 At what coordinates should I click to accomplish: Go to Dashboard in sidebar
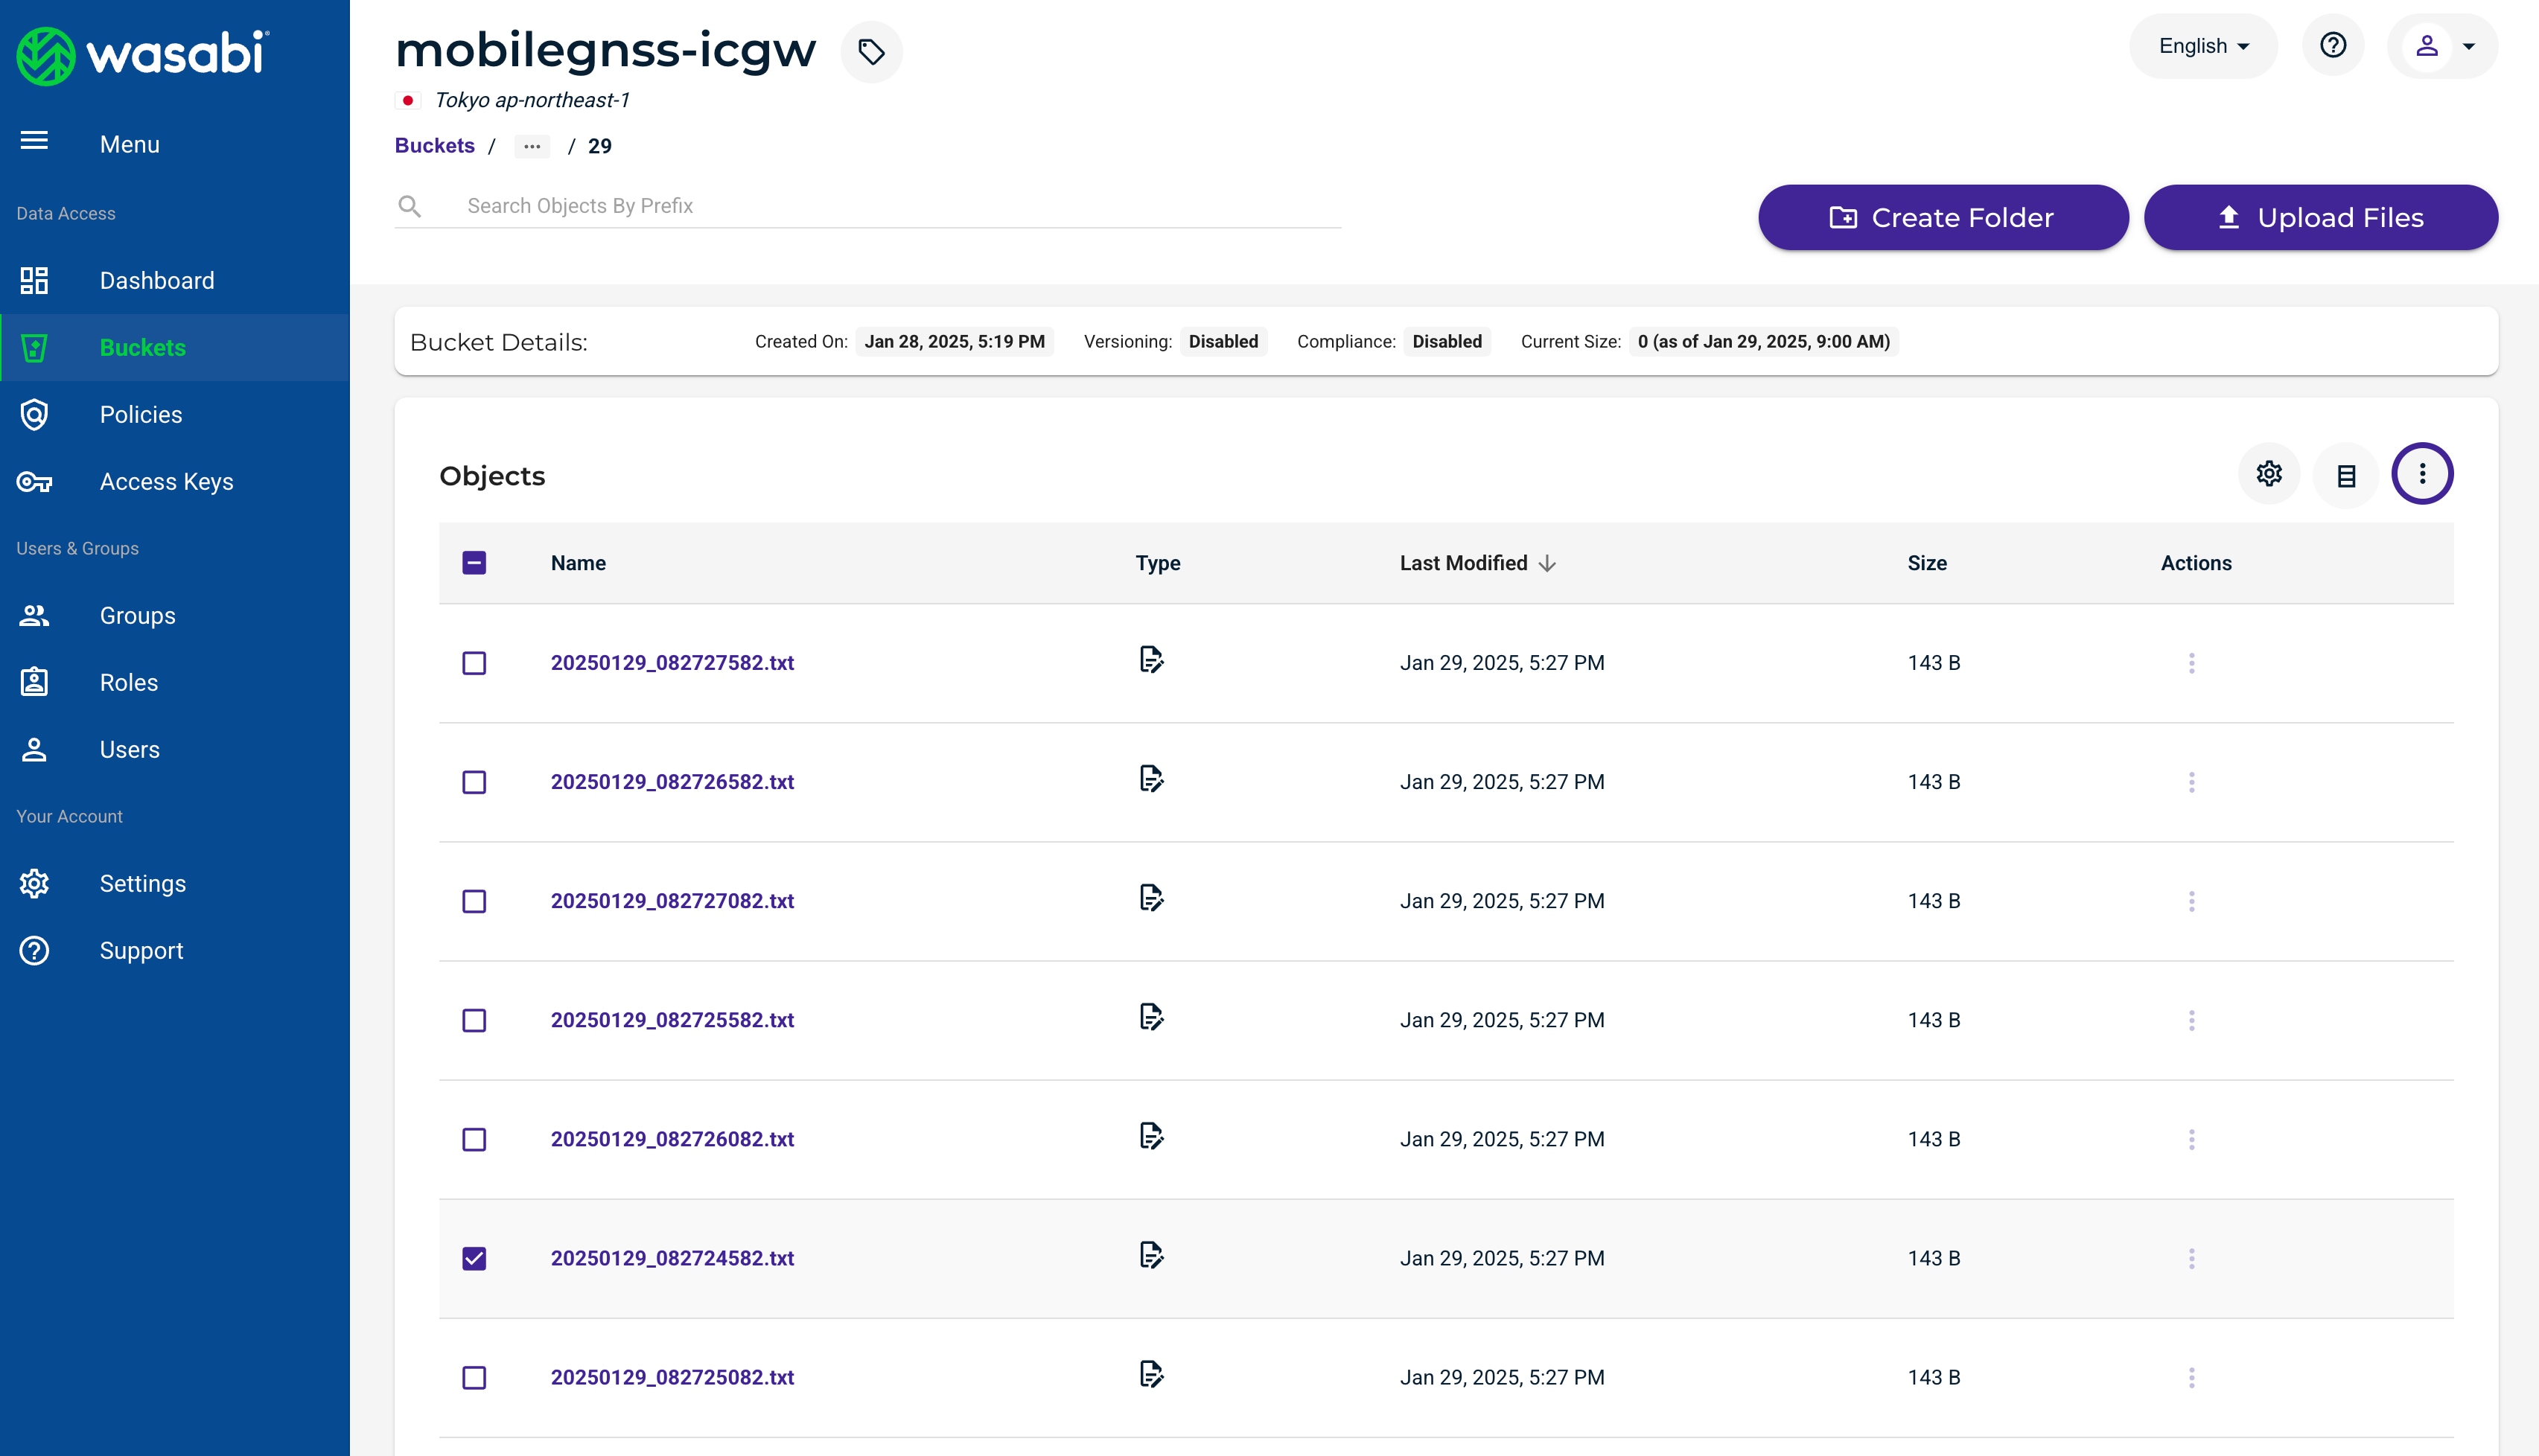click(175, 280)
